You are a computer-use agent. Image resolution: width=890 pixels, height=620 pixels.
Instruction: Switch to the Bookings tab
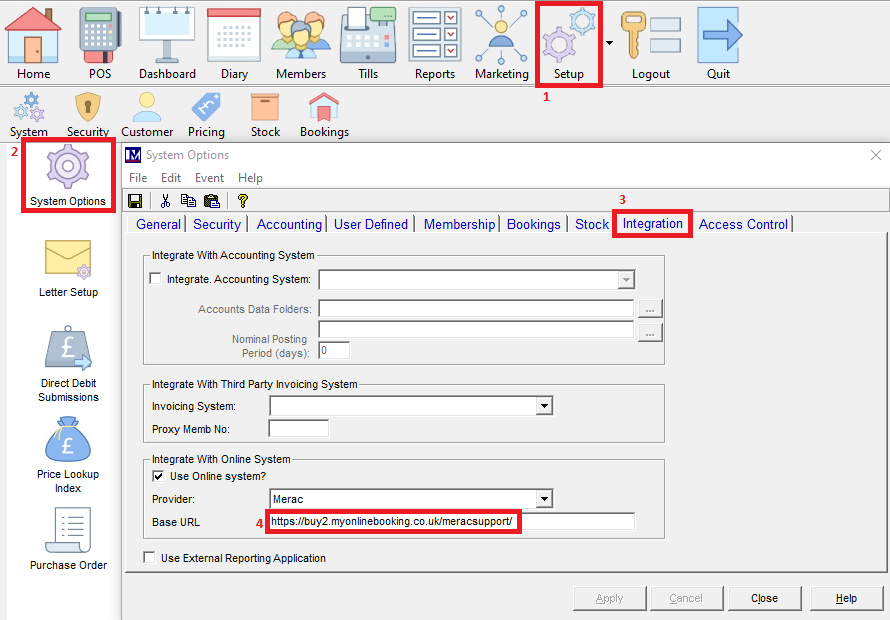534,224
